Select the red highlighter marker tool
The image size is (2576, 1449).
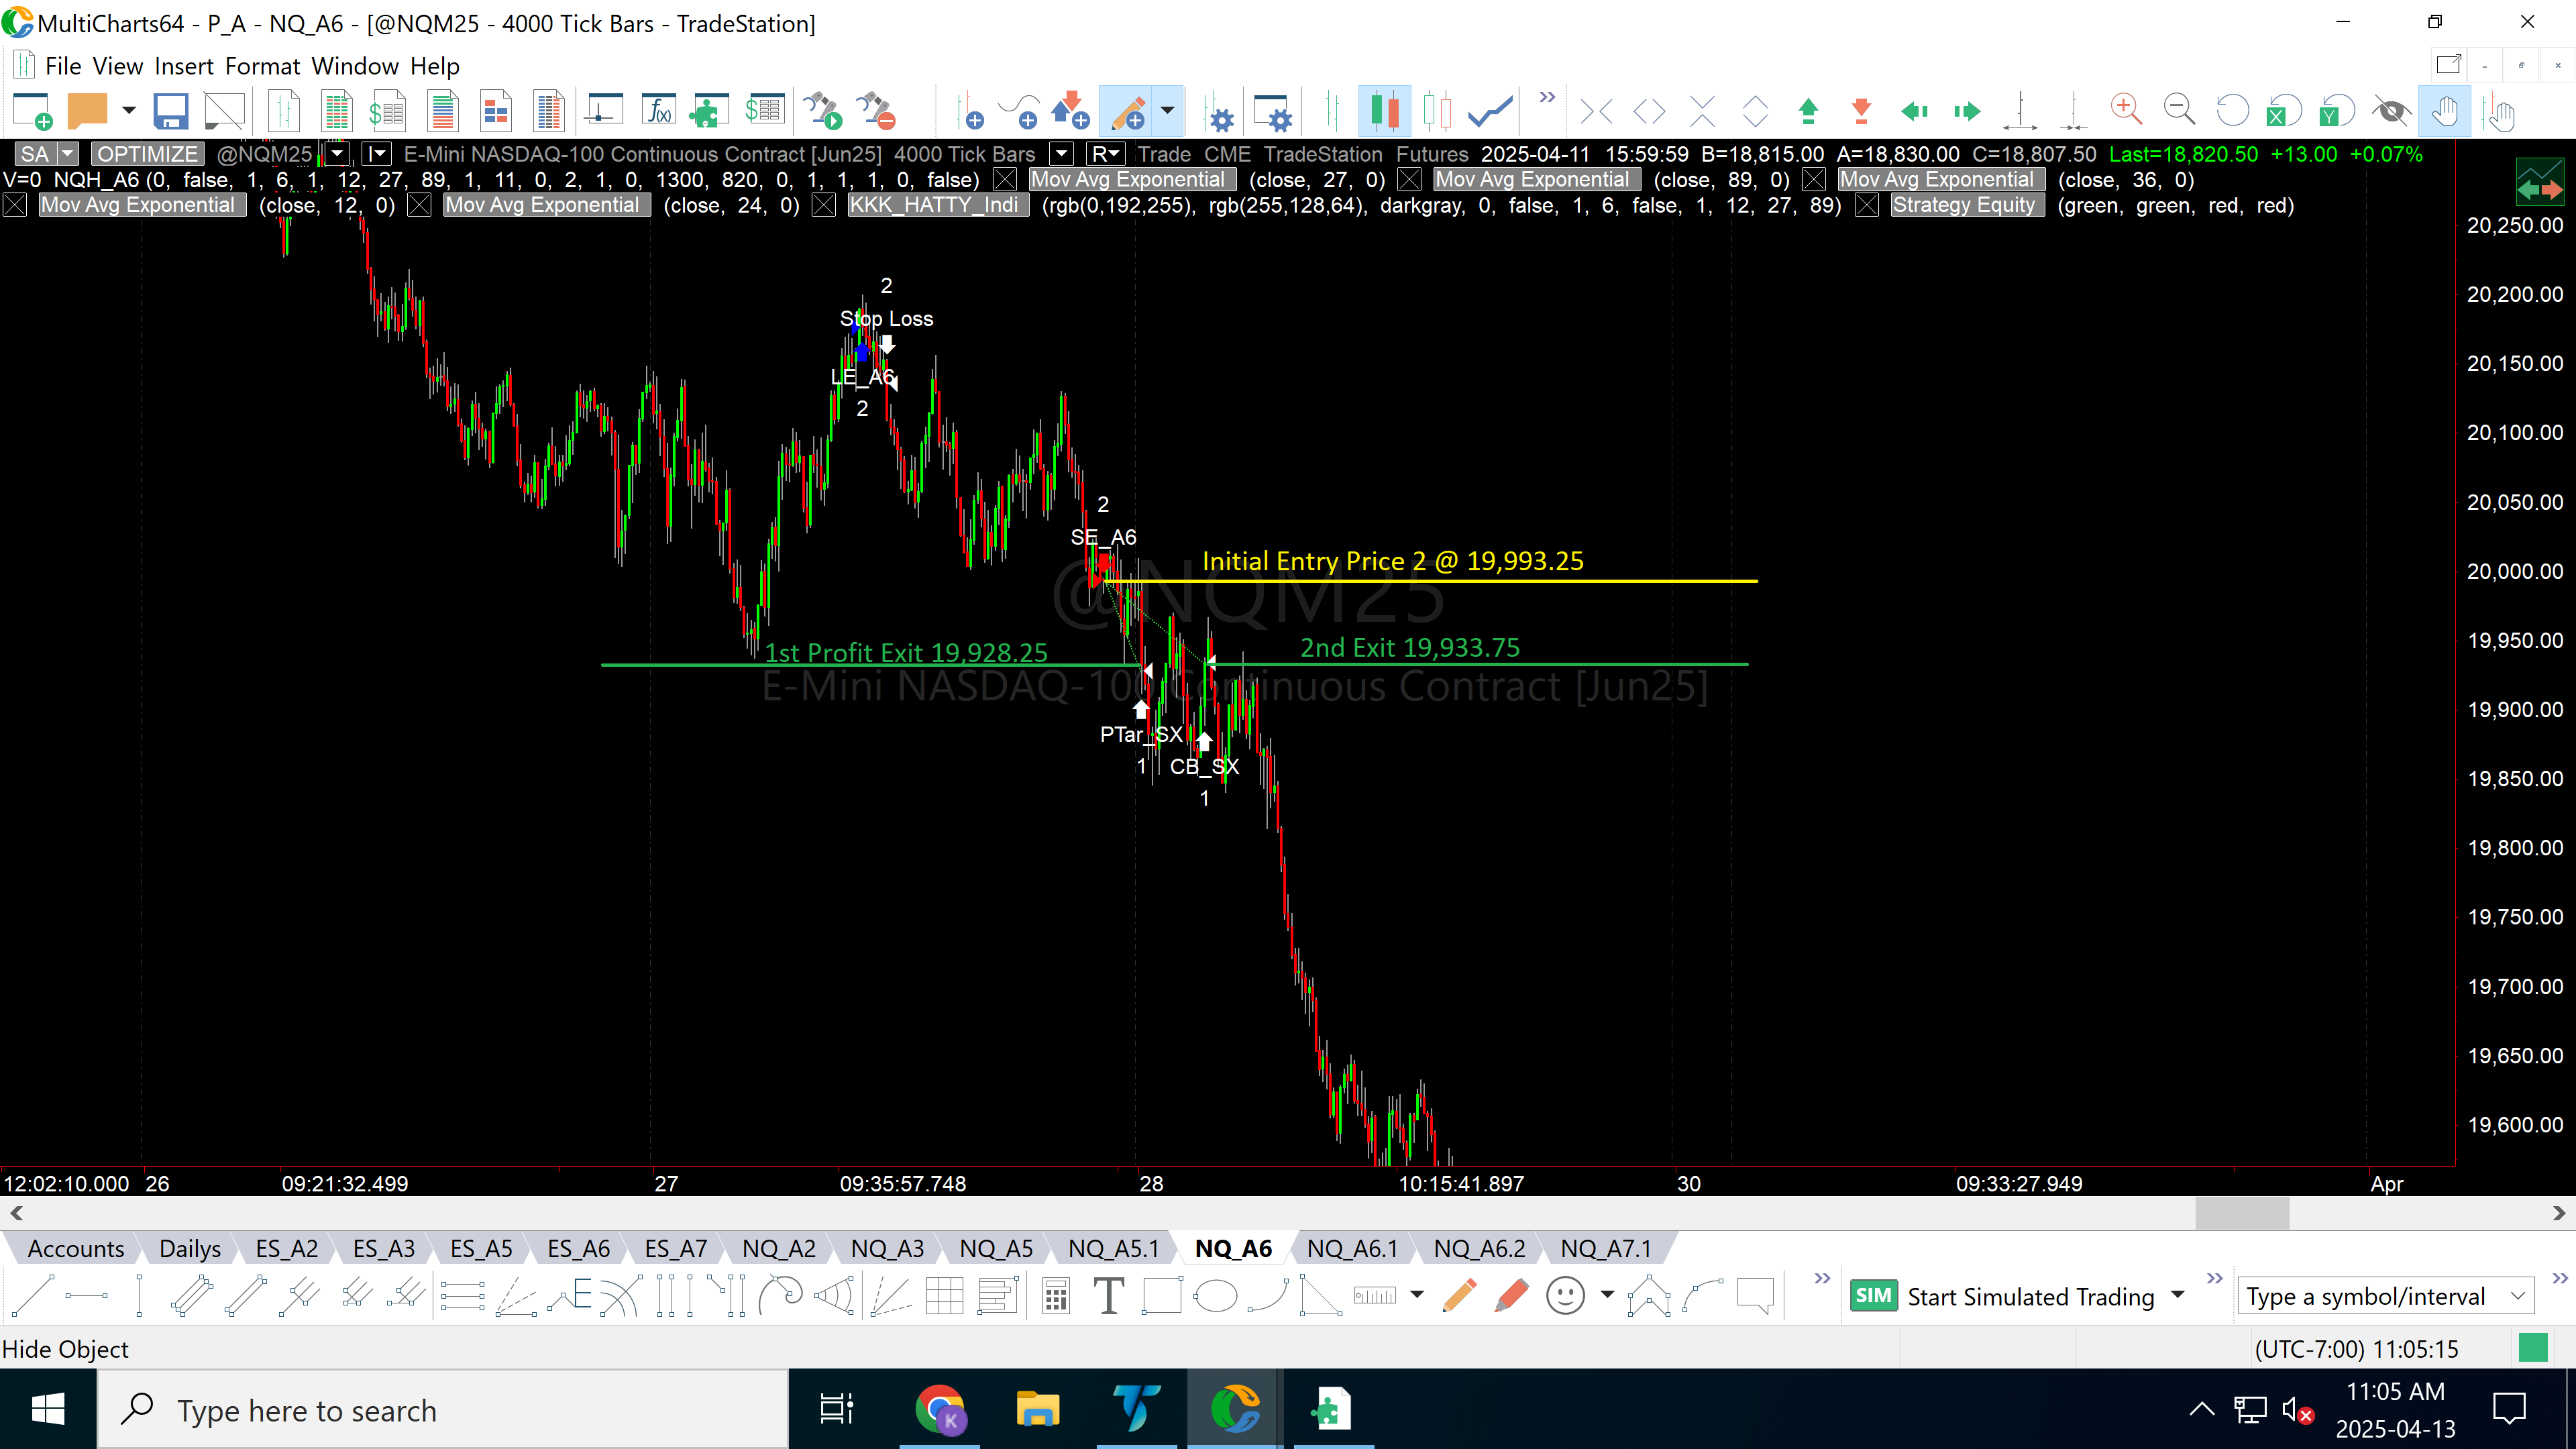pyautogui.click(x=1512, y=1296)
